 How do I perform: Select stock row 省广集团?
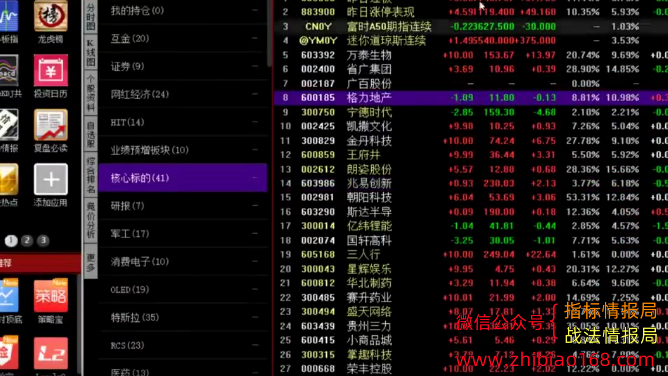(471, 69)
